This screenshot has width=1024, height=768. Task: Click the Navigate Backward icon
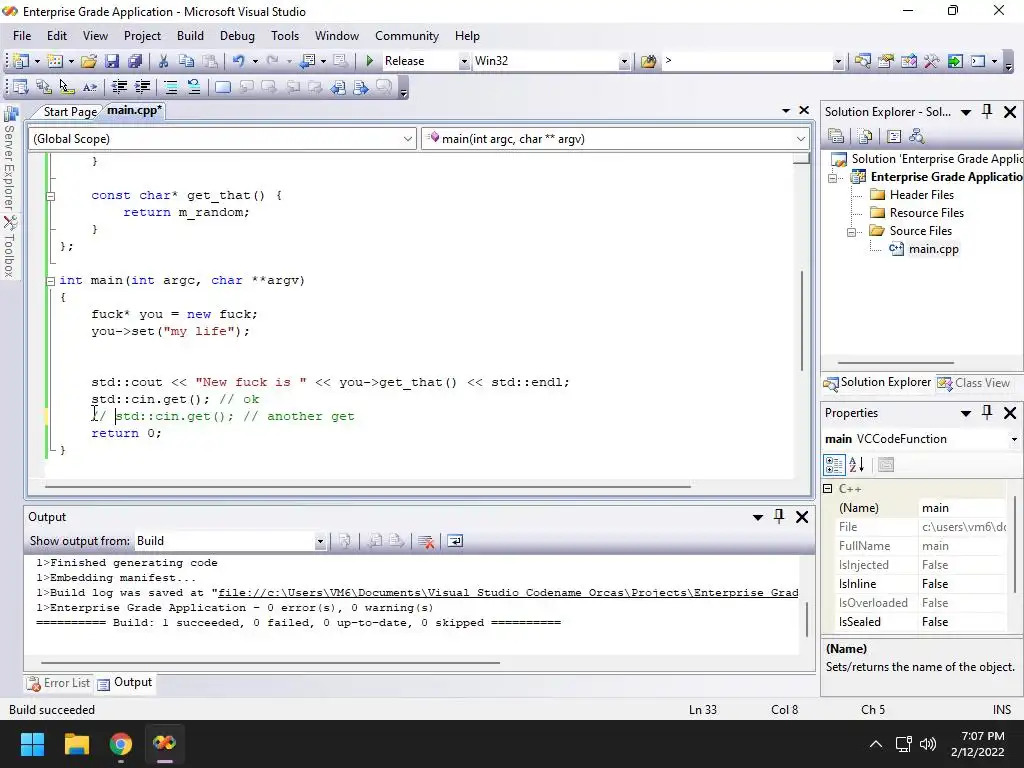coord(307,61)
